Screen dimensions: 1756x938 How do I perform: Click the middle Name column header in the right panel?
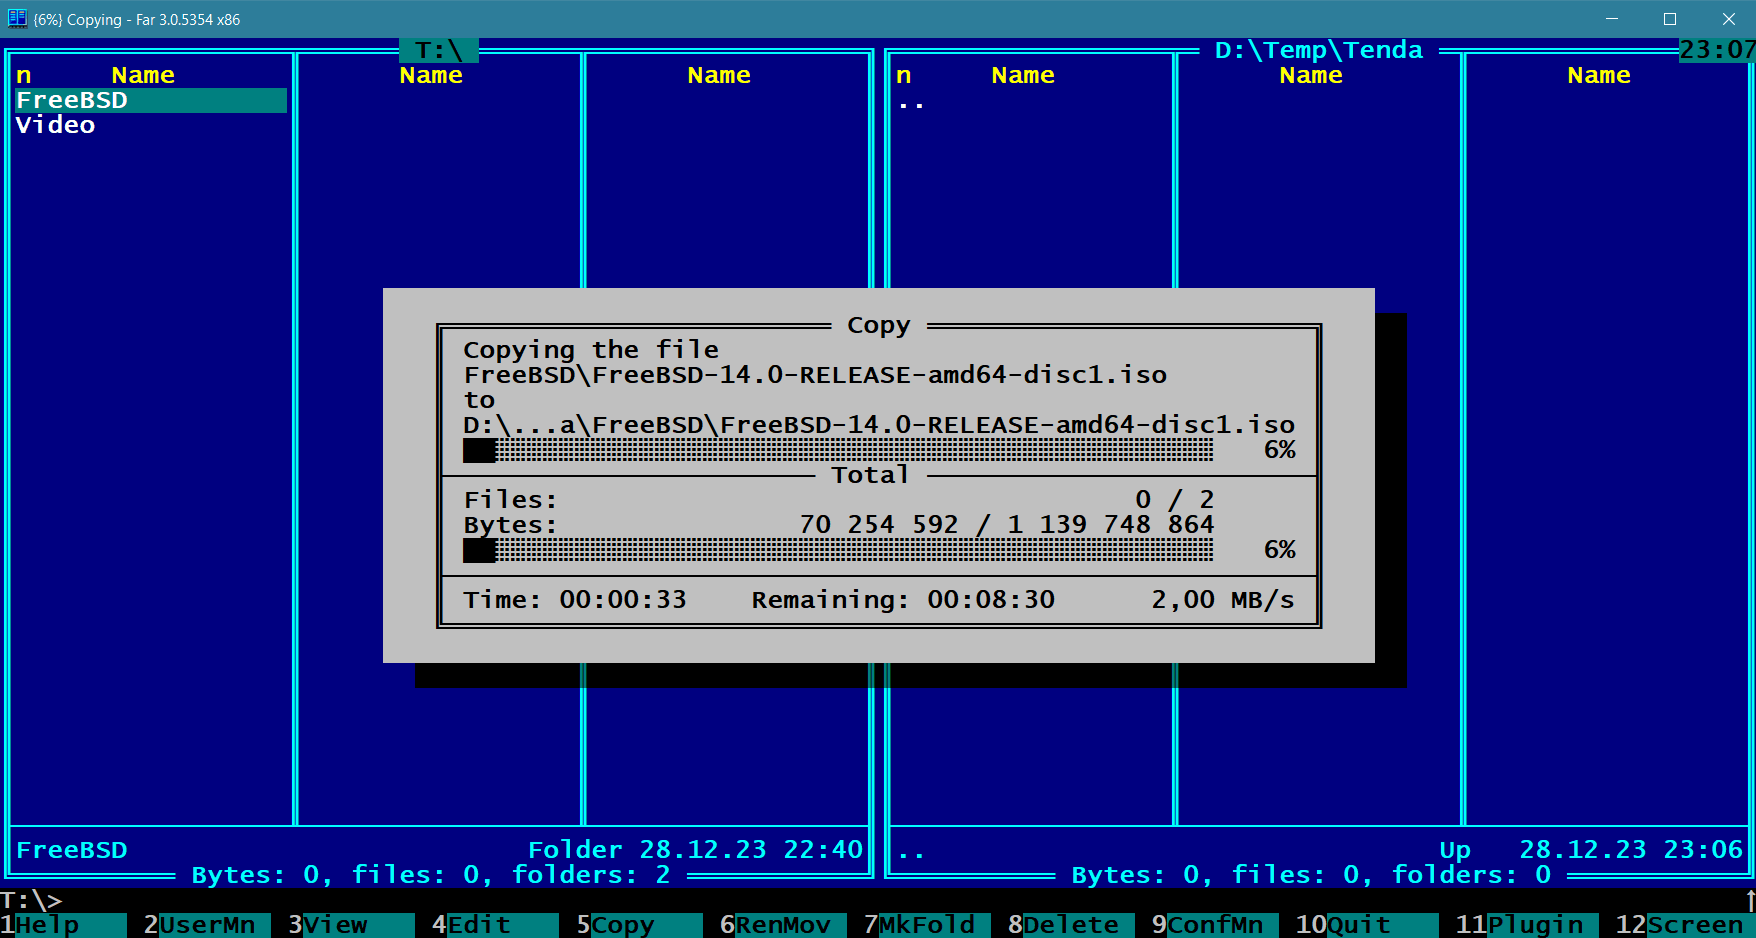coord(1311,75)
